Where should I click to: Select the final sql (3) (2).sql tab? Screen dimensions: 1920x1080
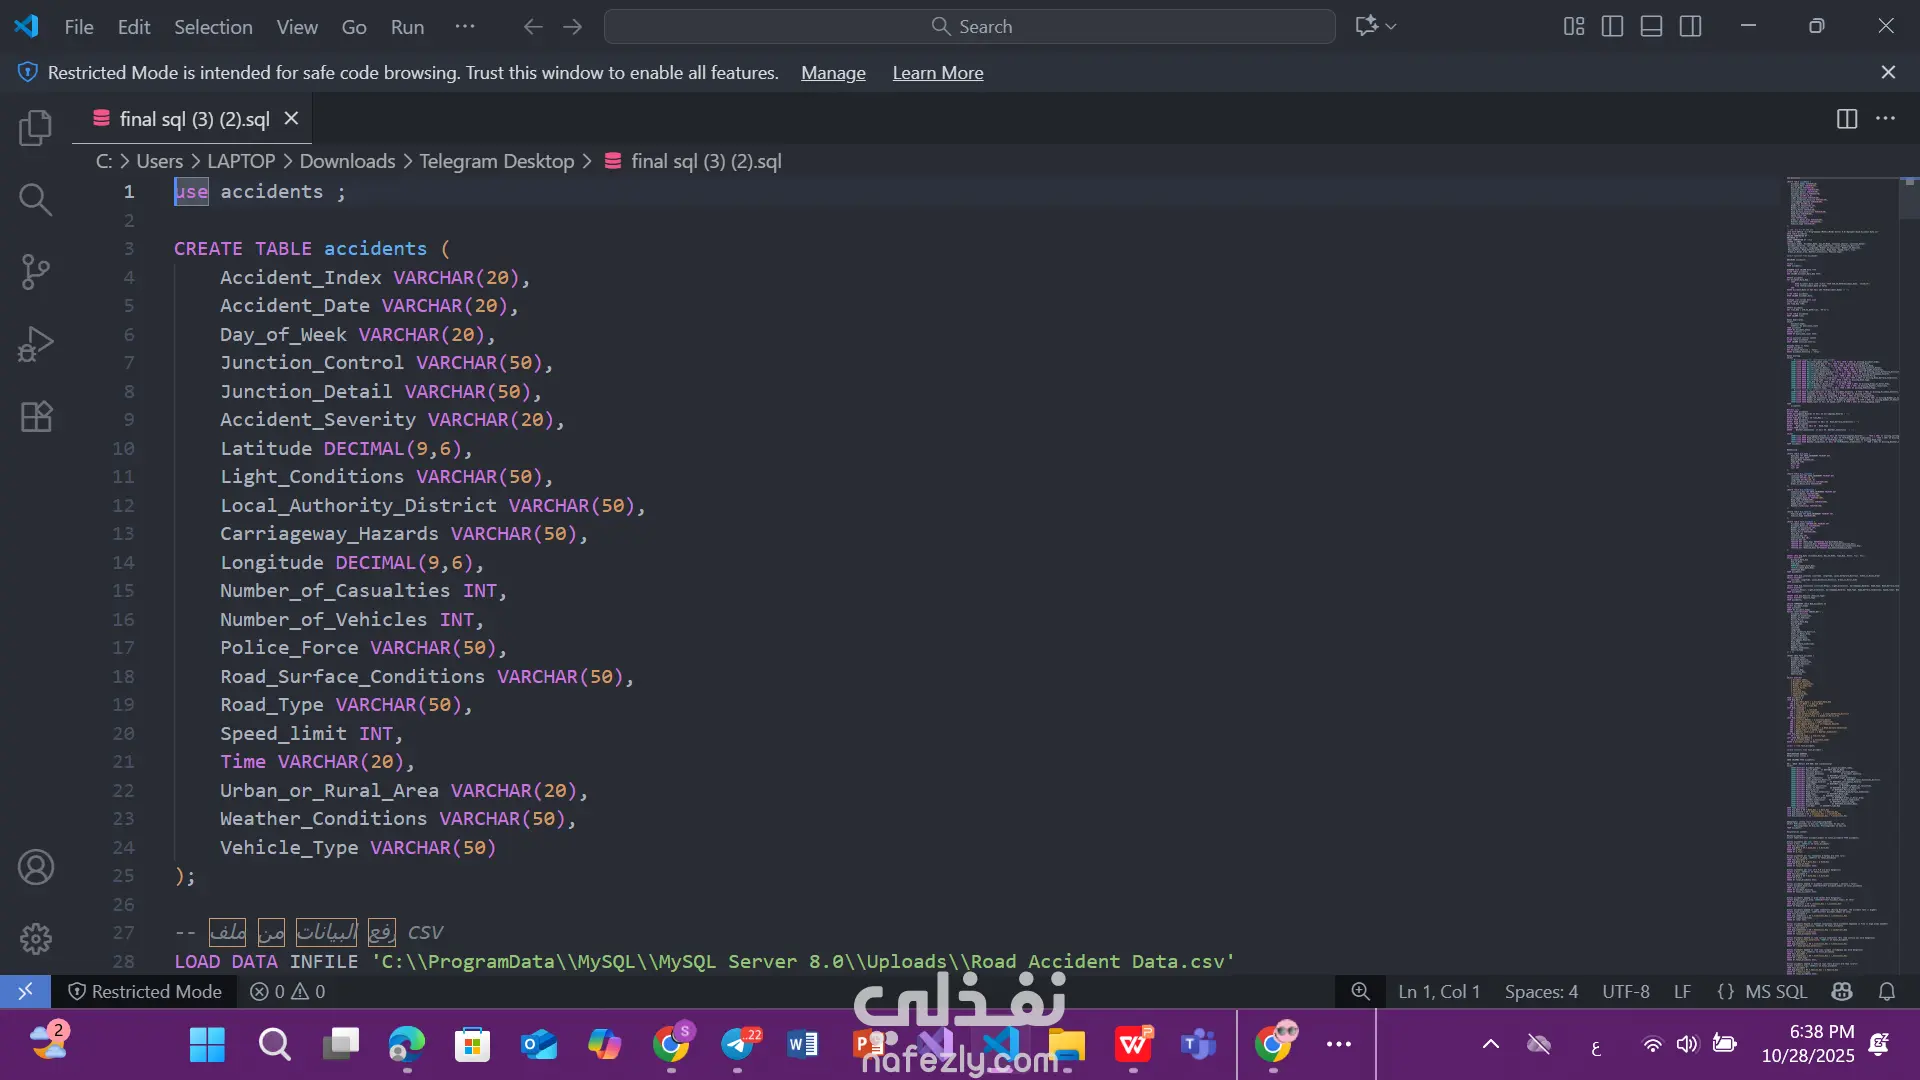click(194, 119)
